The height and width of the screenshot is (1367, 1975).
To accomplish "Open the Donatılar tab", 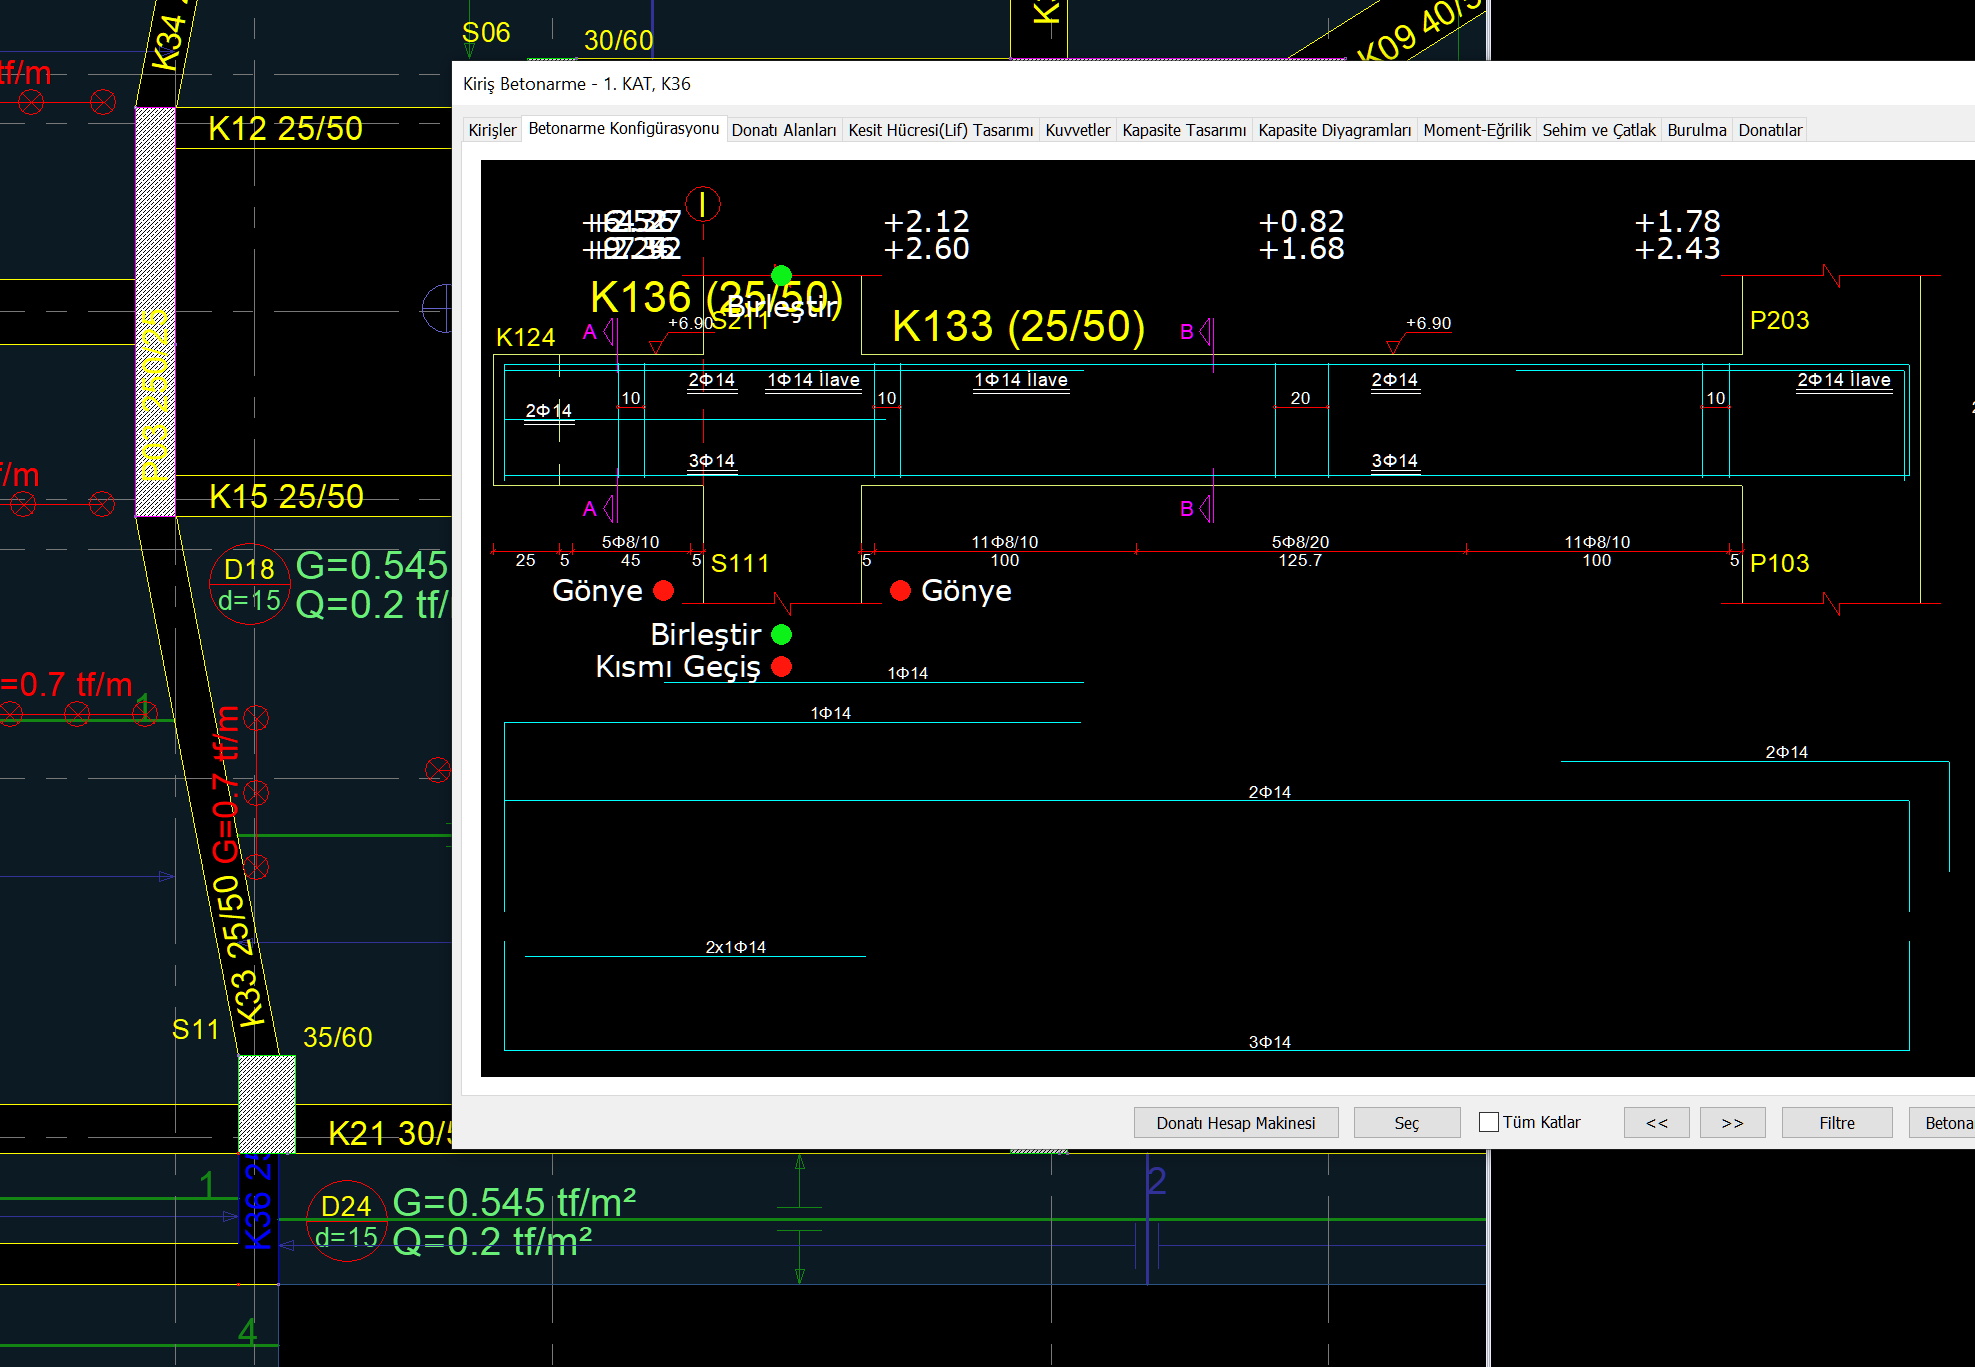I will click(x=1770, y=130).
